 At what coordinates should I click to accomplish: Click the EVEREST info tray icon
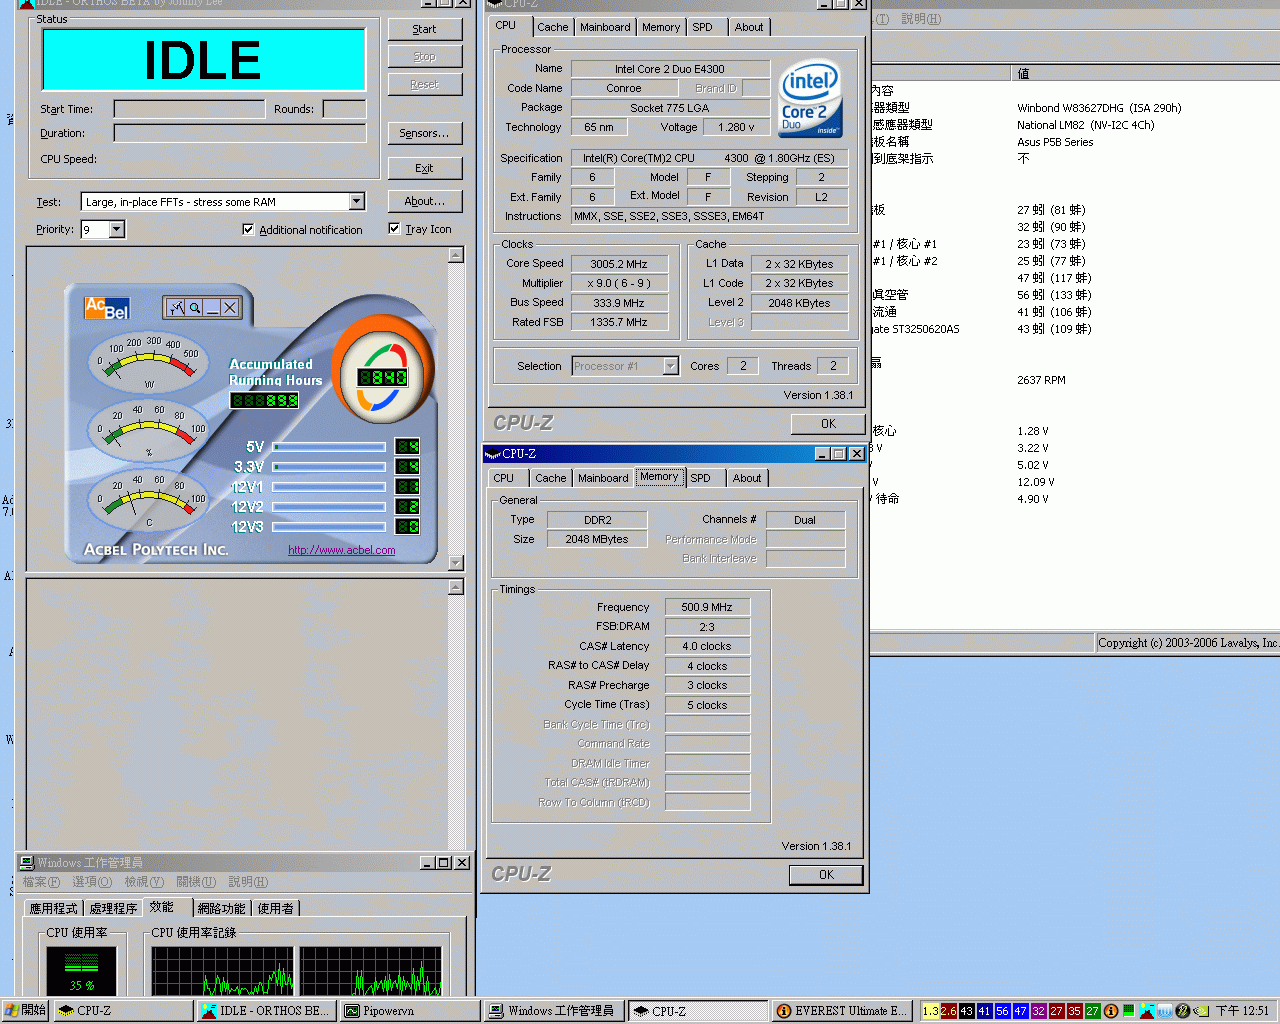tap(1111, 1011)
